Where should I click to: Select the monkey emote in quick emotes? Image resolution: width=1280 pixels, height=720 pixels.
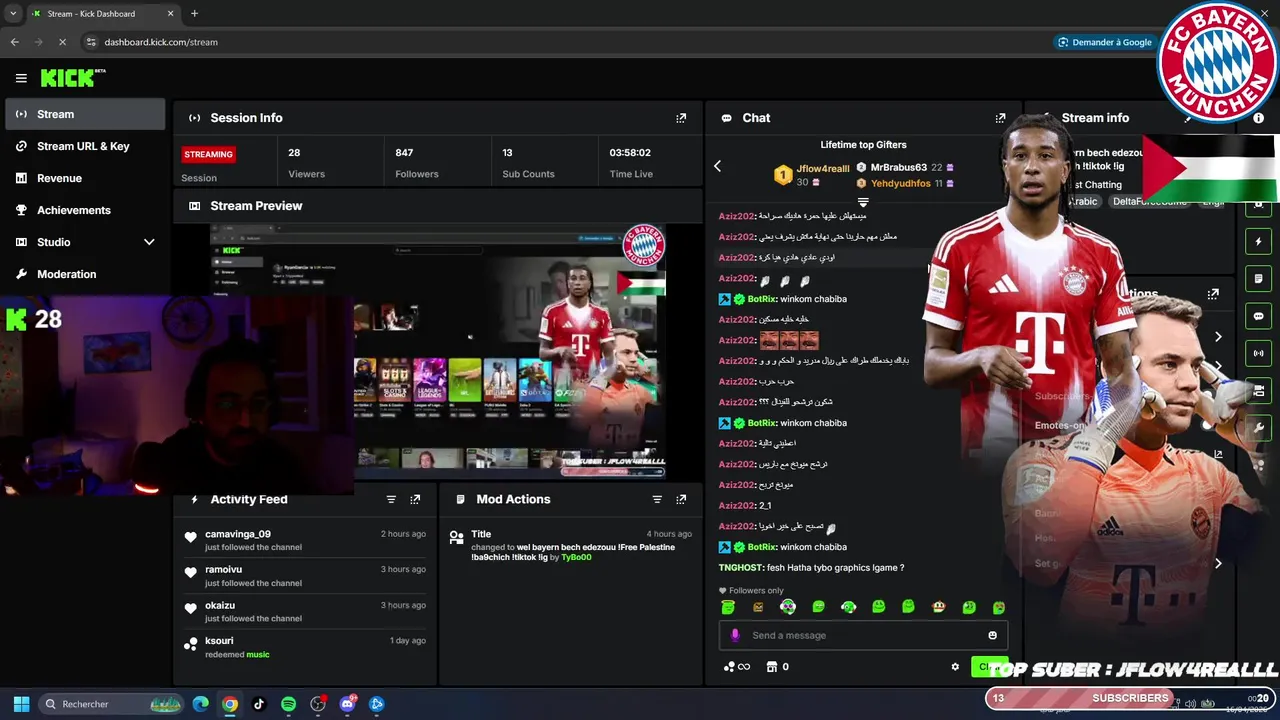938,607
